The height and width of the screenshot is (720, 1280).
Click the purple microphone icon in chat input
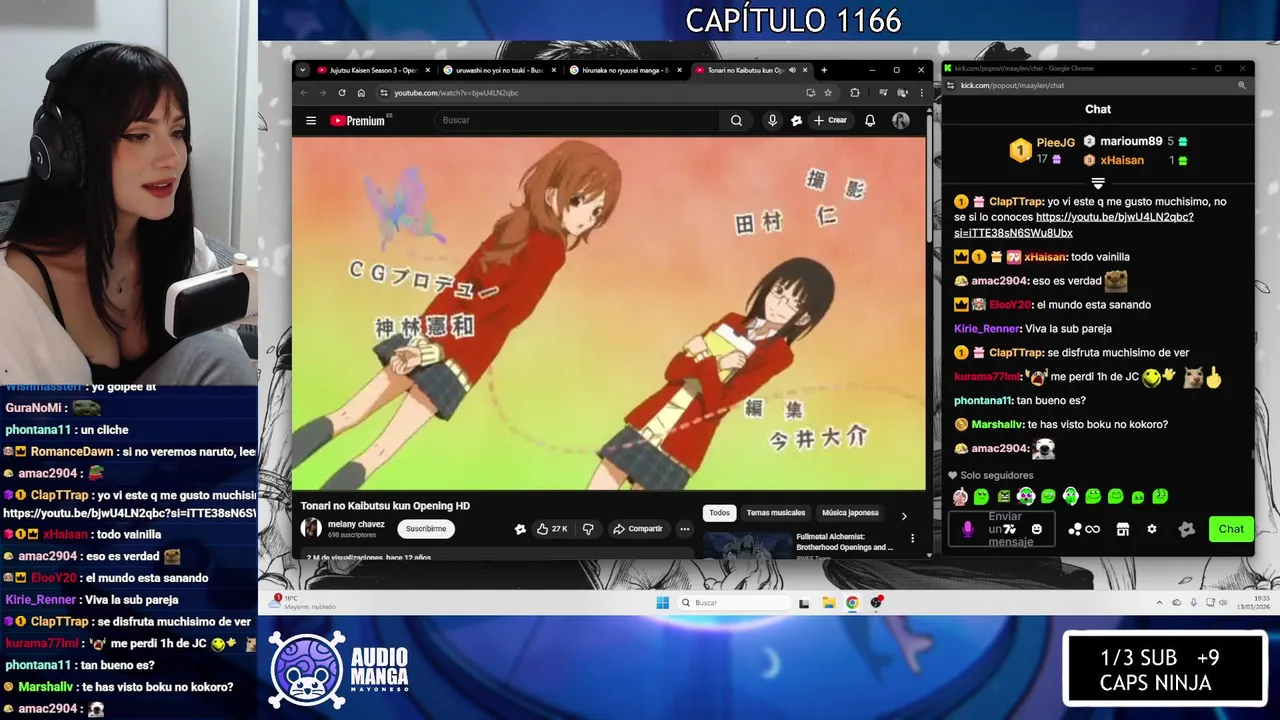click(967, 529)
